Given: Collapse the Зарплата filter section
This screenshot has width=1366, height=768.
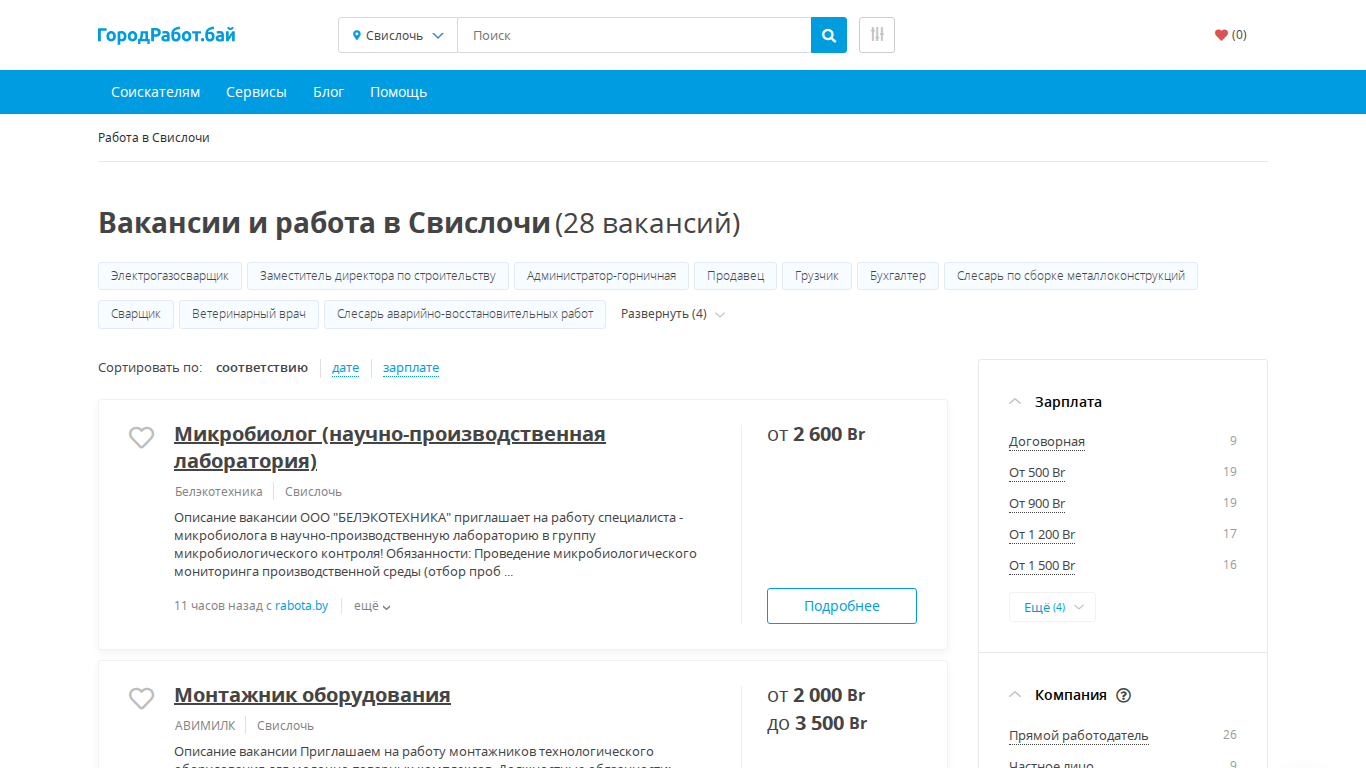Looking at the screenshot, I should click(x=1055, y=402).
